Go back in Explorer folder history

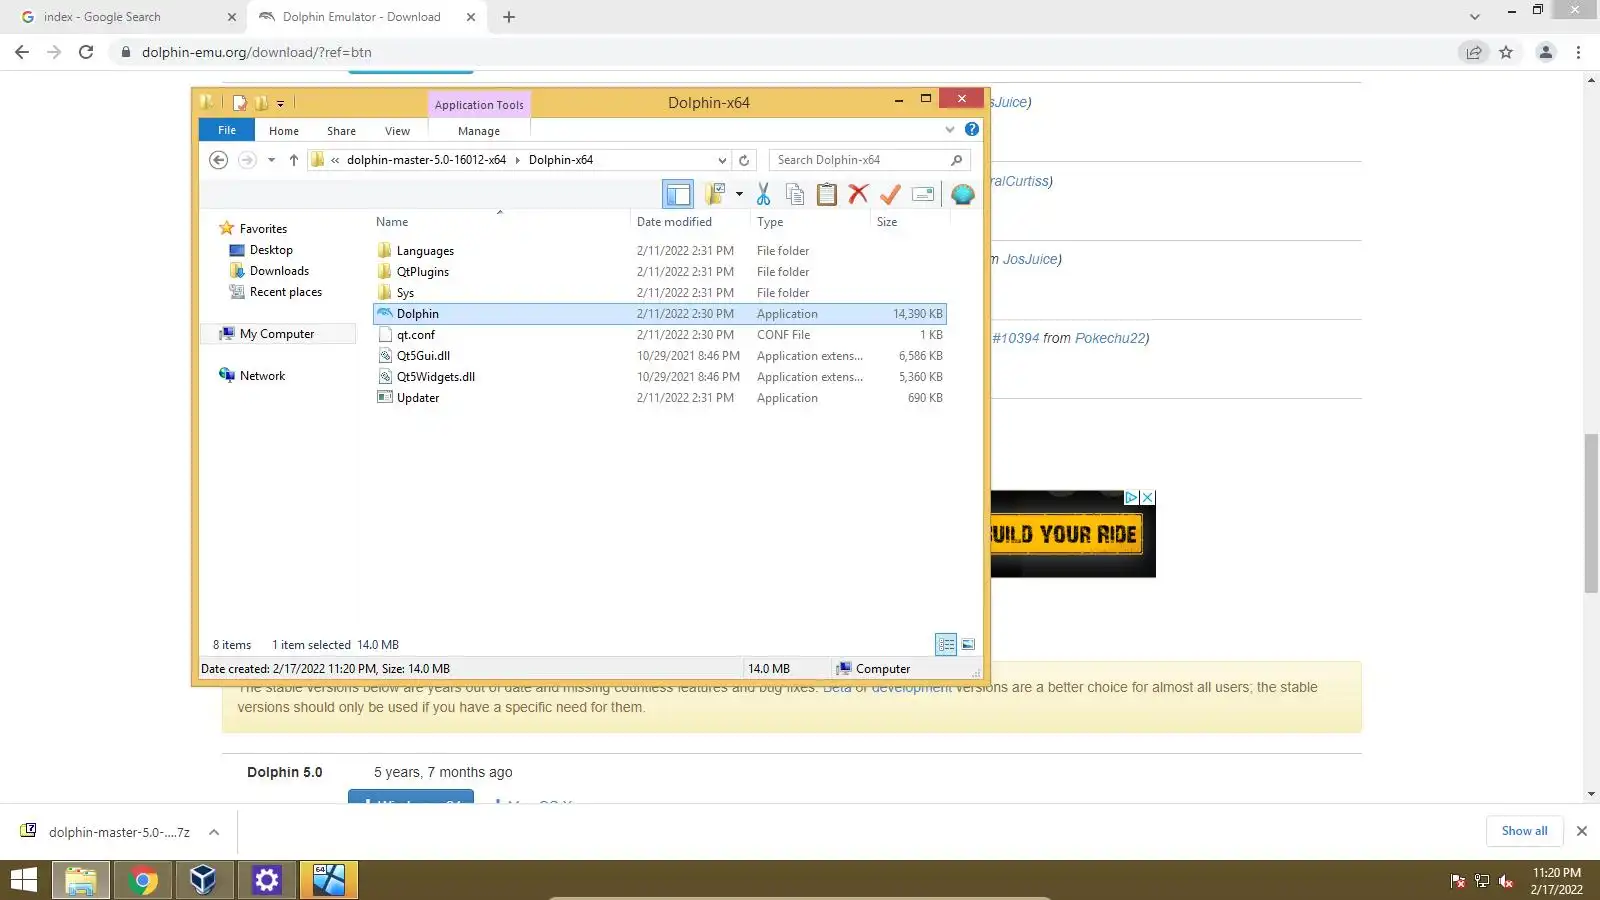click(x=218, y=160)
